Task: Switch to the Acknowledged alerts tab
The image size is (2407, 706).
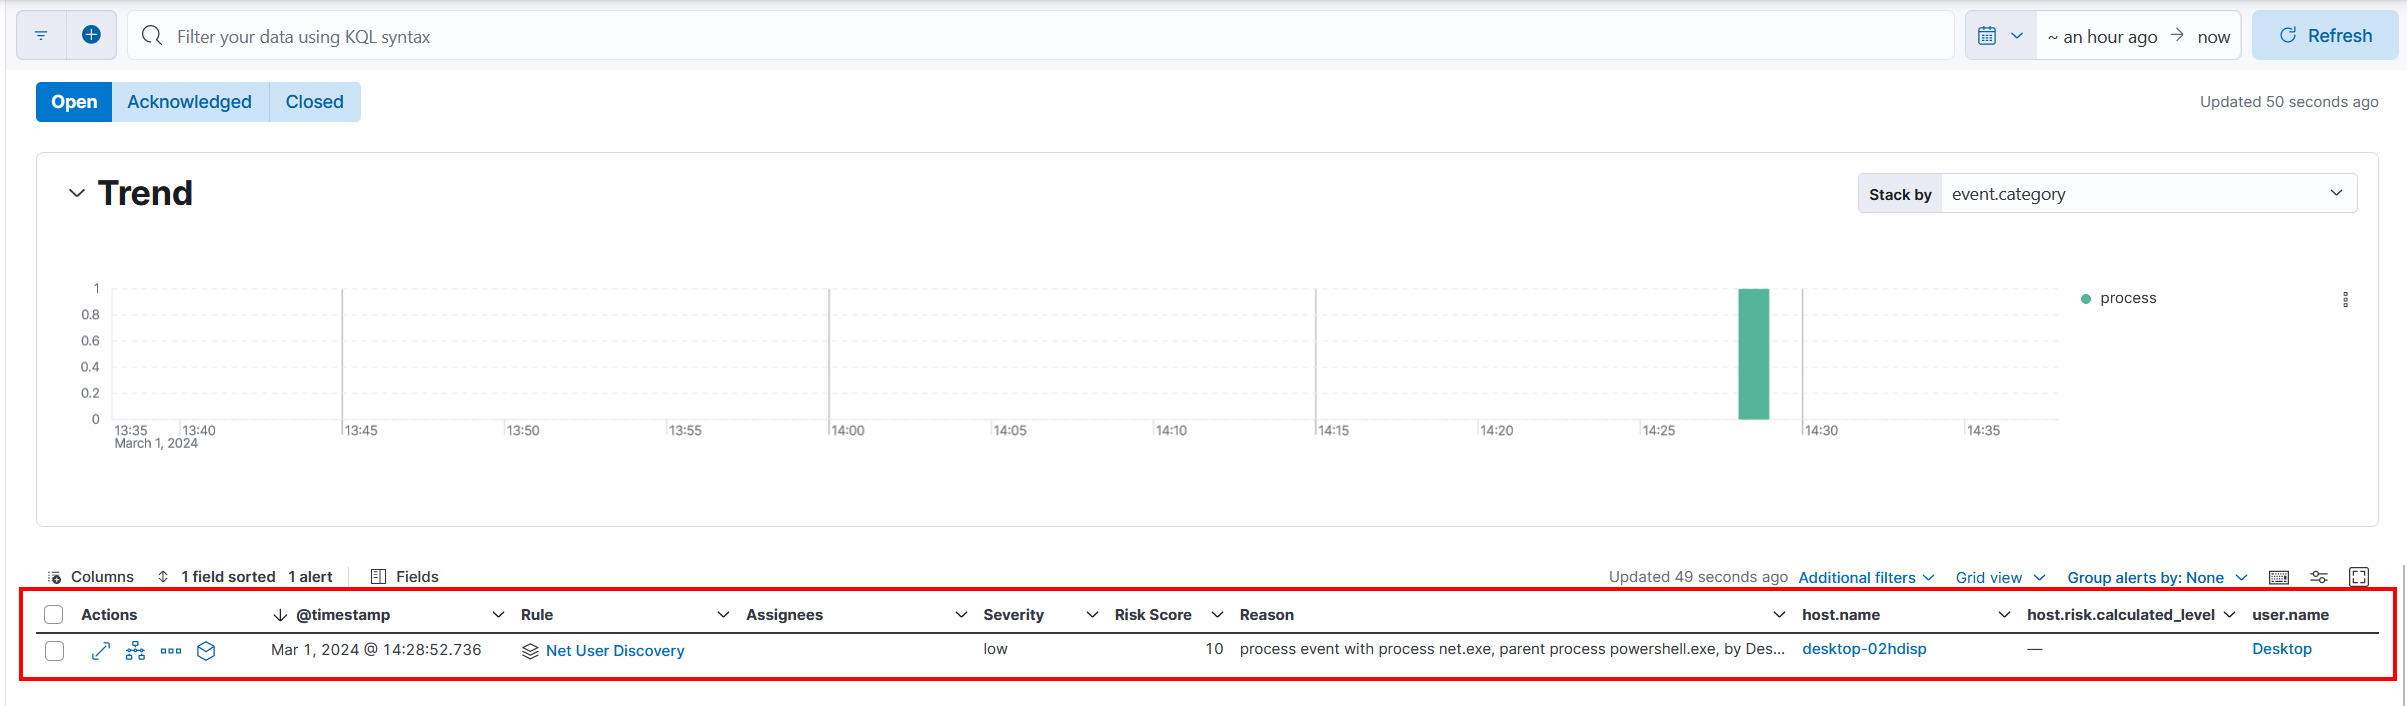Action: click(189, 102)
